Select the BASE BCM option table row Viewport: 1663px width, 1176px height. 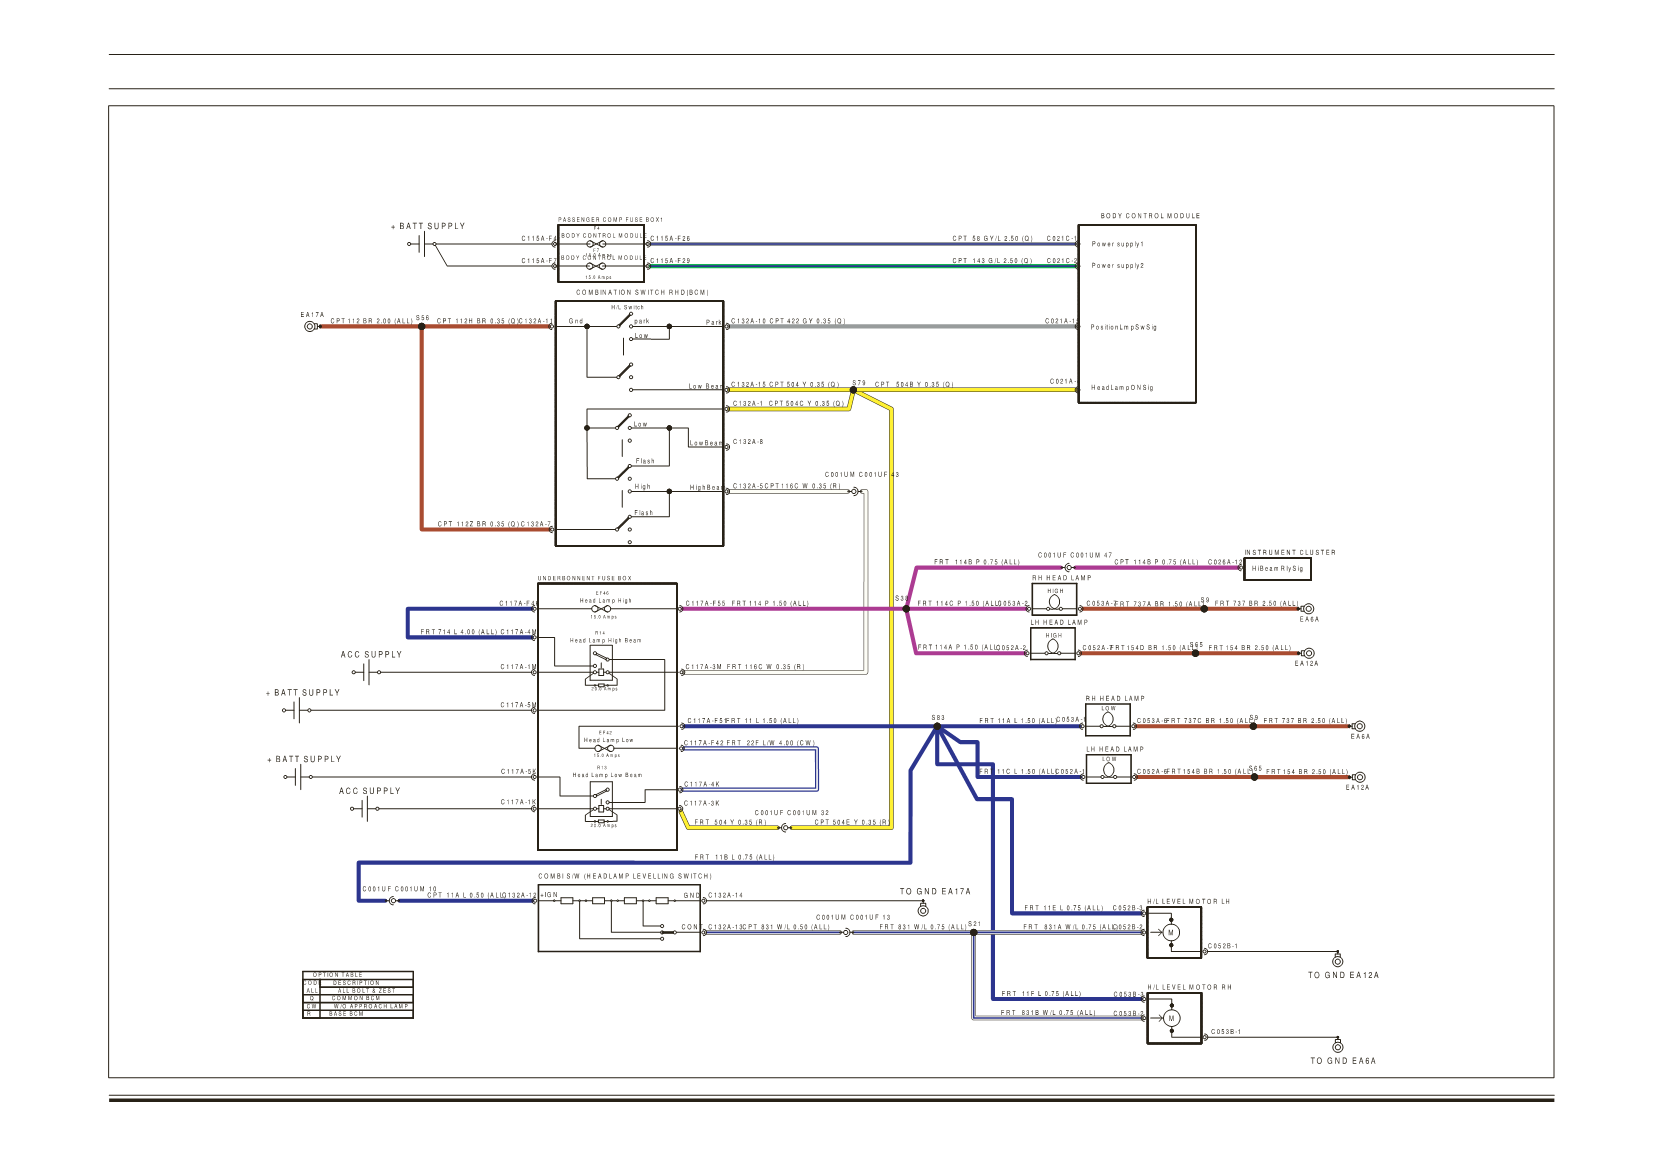click(358, 1014)
